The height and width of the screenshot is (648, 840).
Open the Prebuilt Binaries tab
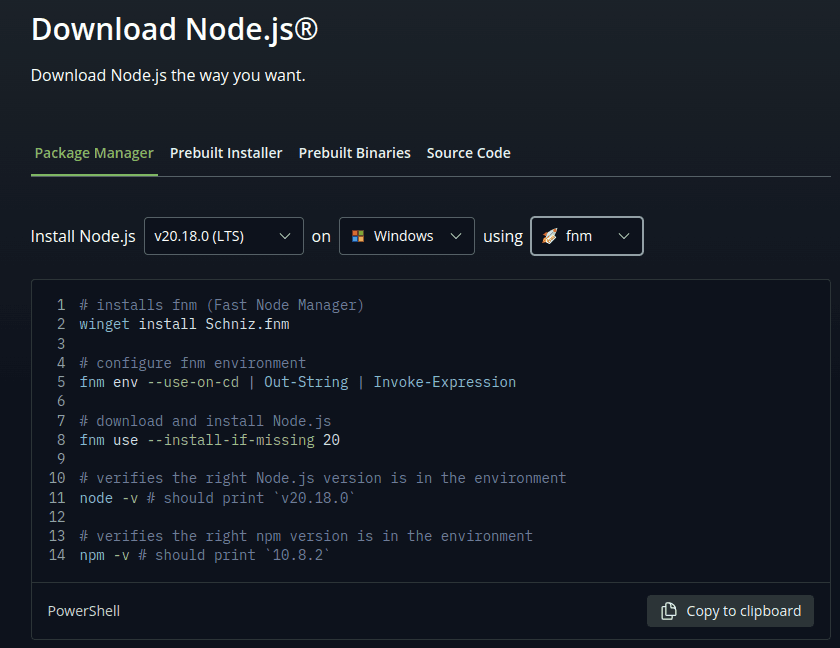(354, 153)
